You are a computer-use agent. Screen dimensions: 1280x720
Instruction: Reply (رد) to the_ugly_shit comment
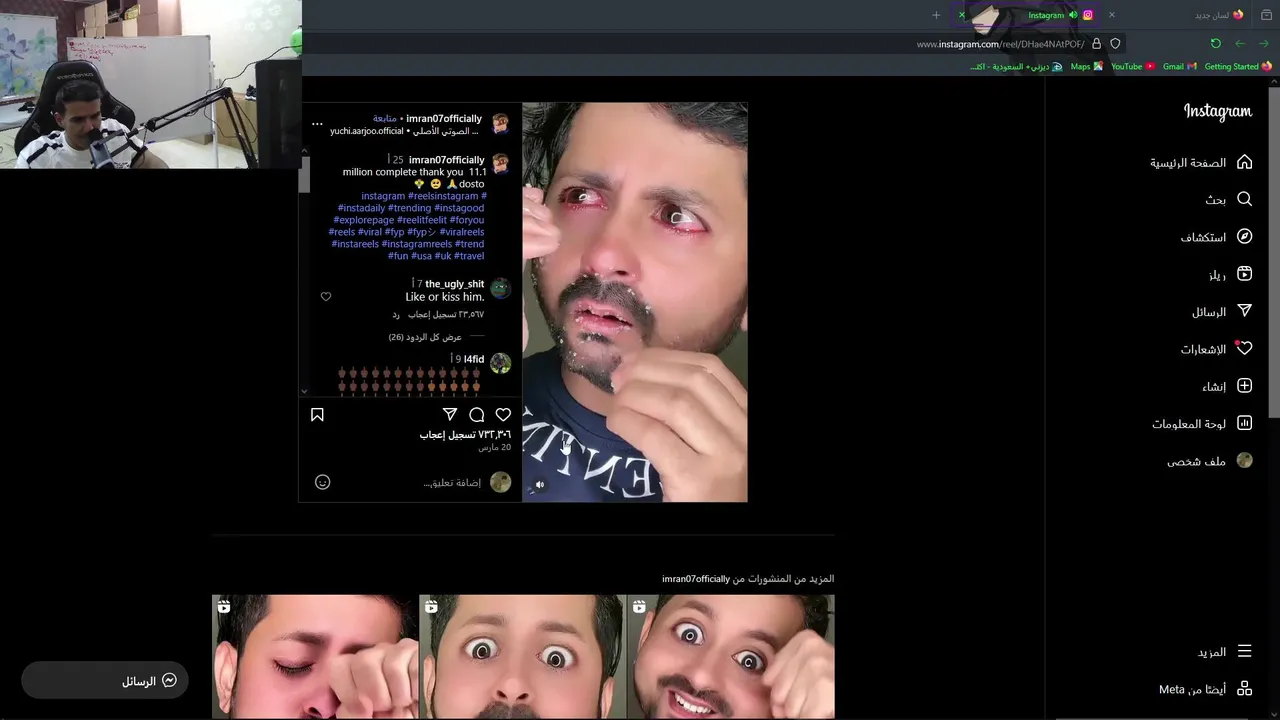[396, 315]
